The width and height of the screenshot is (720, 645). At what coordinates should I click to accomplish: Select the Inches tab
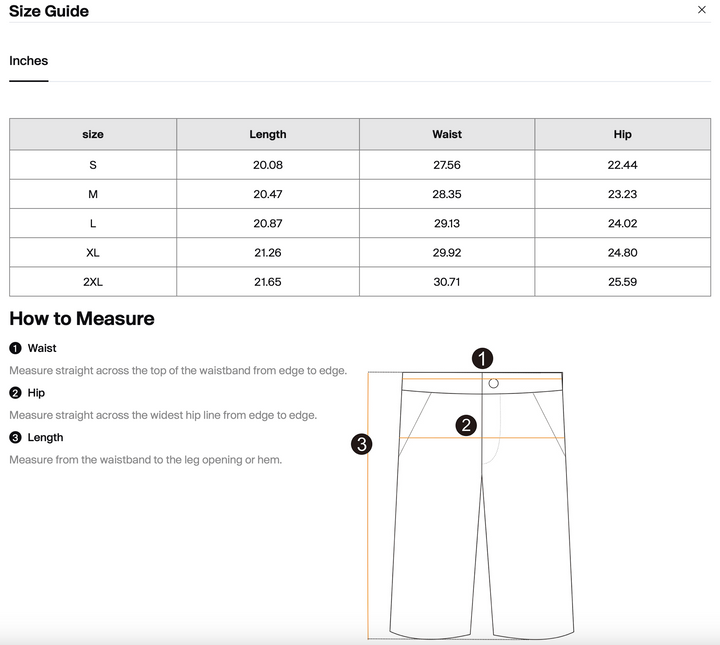(28, 61)
